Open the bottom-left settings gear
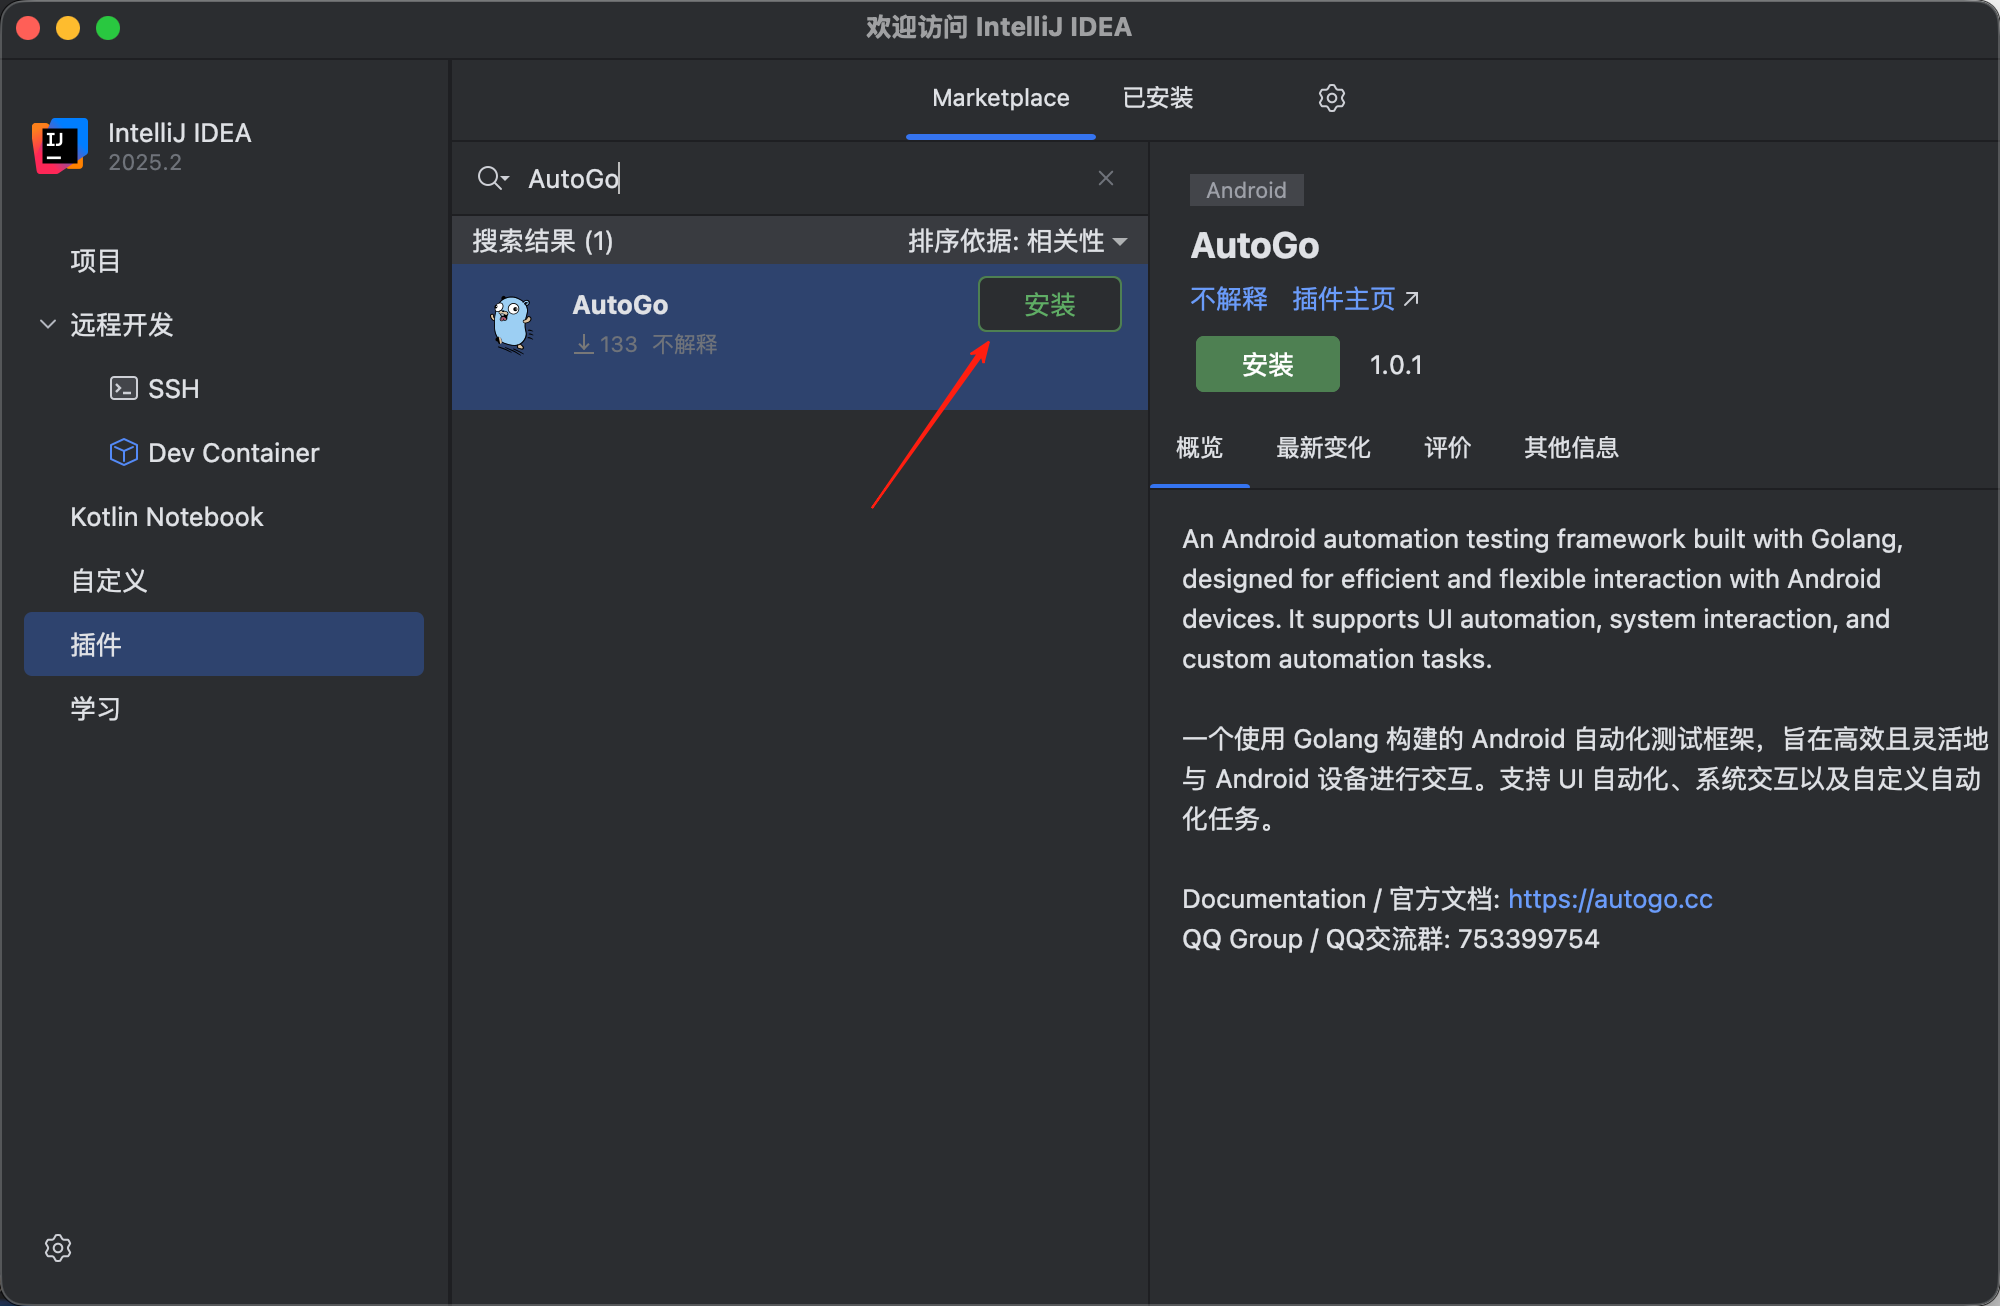Image resolution: width=2000 pixels, height=1306 pixels. click(x=58, y=1247)
